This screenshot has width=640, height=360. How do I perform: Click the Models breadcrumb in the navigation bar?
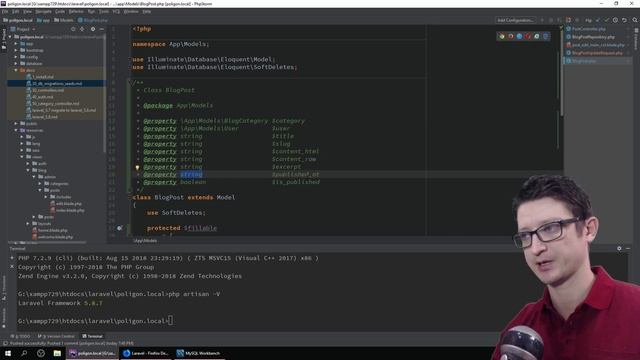coord(64,20)
